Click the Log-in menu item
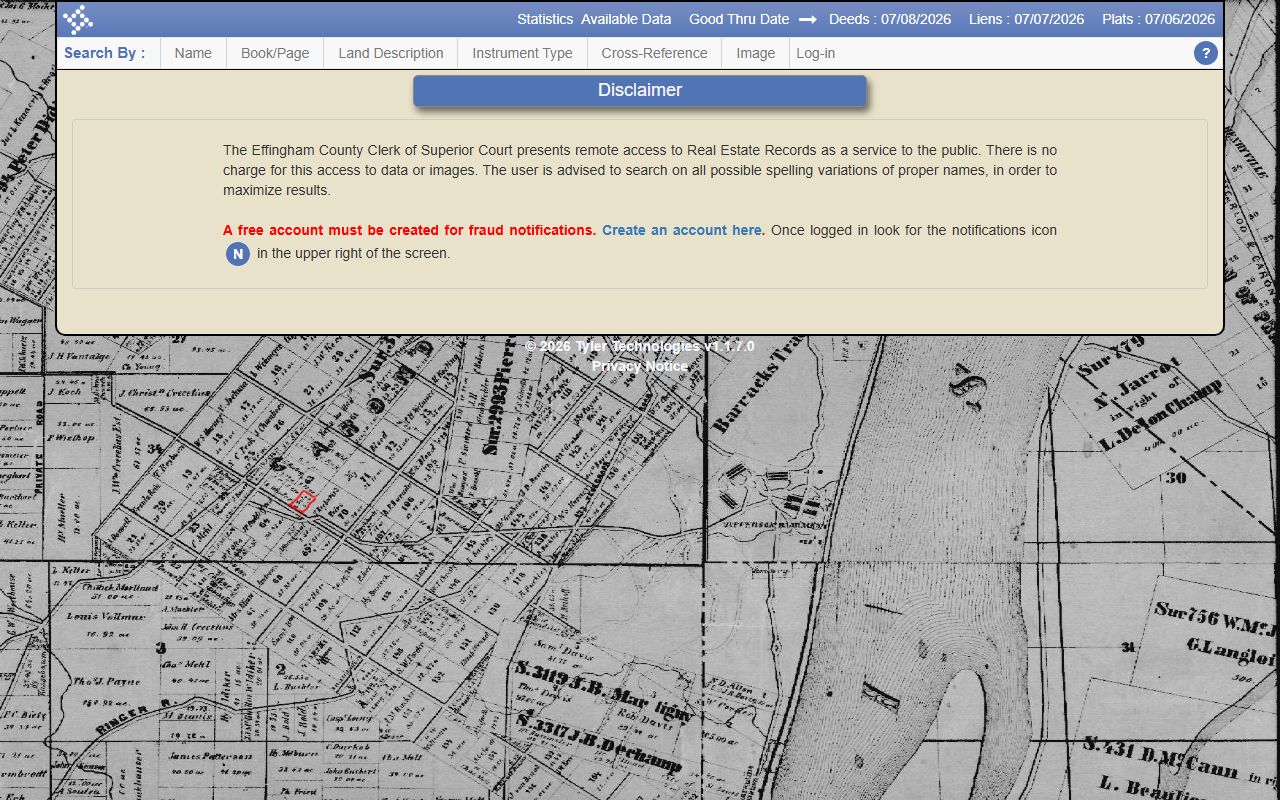This screenshot has width=1280, height=800. pyautogui.click(x=816, y=53)
